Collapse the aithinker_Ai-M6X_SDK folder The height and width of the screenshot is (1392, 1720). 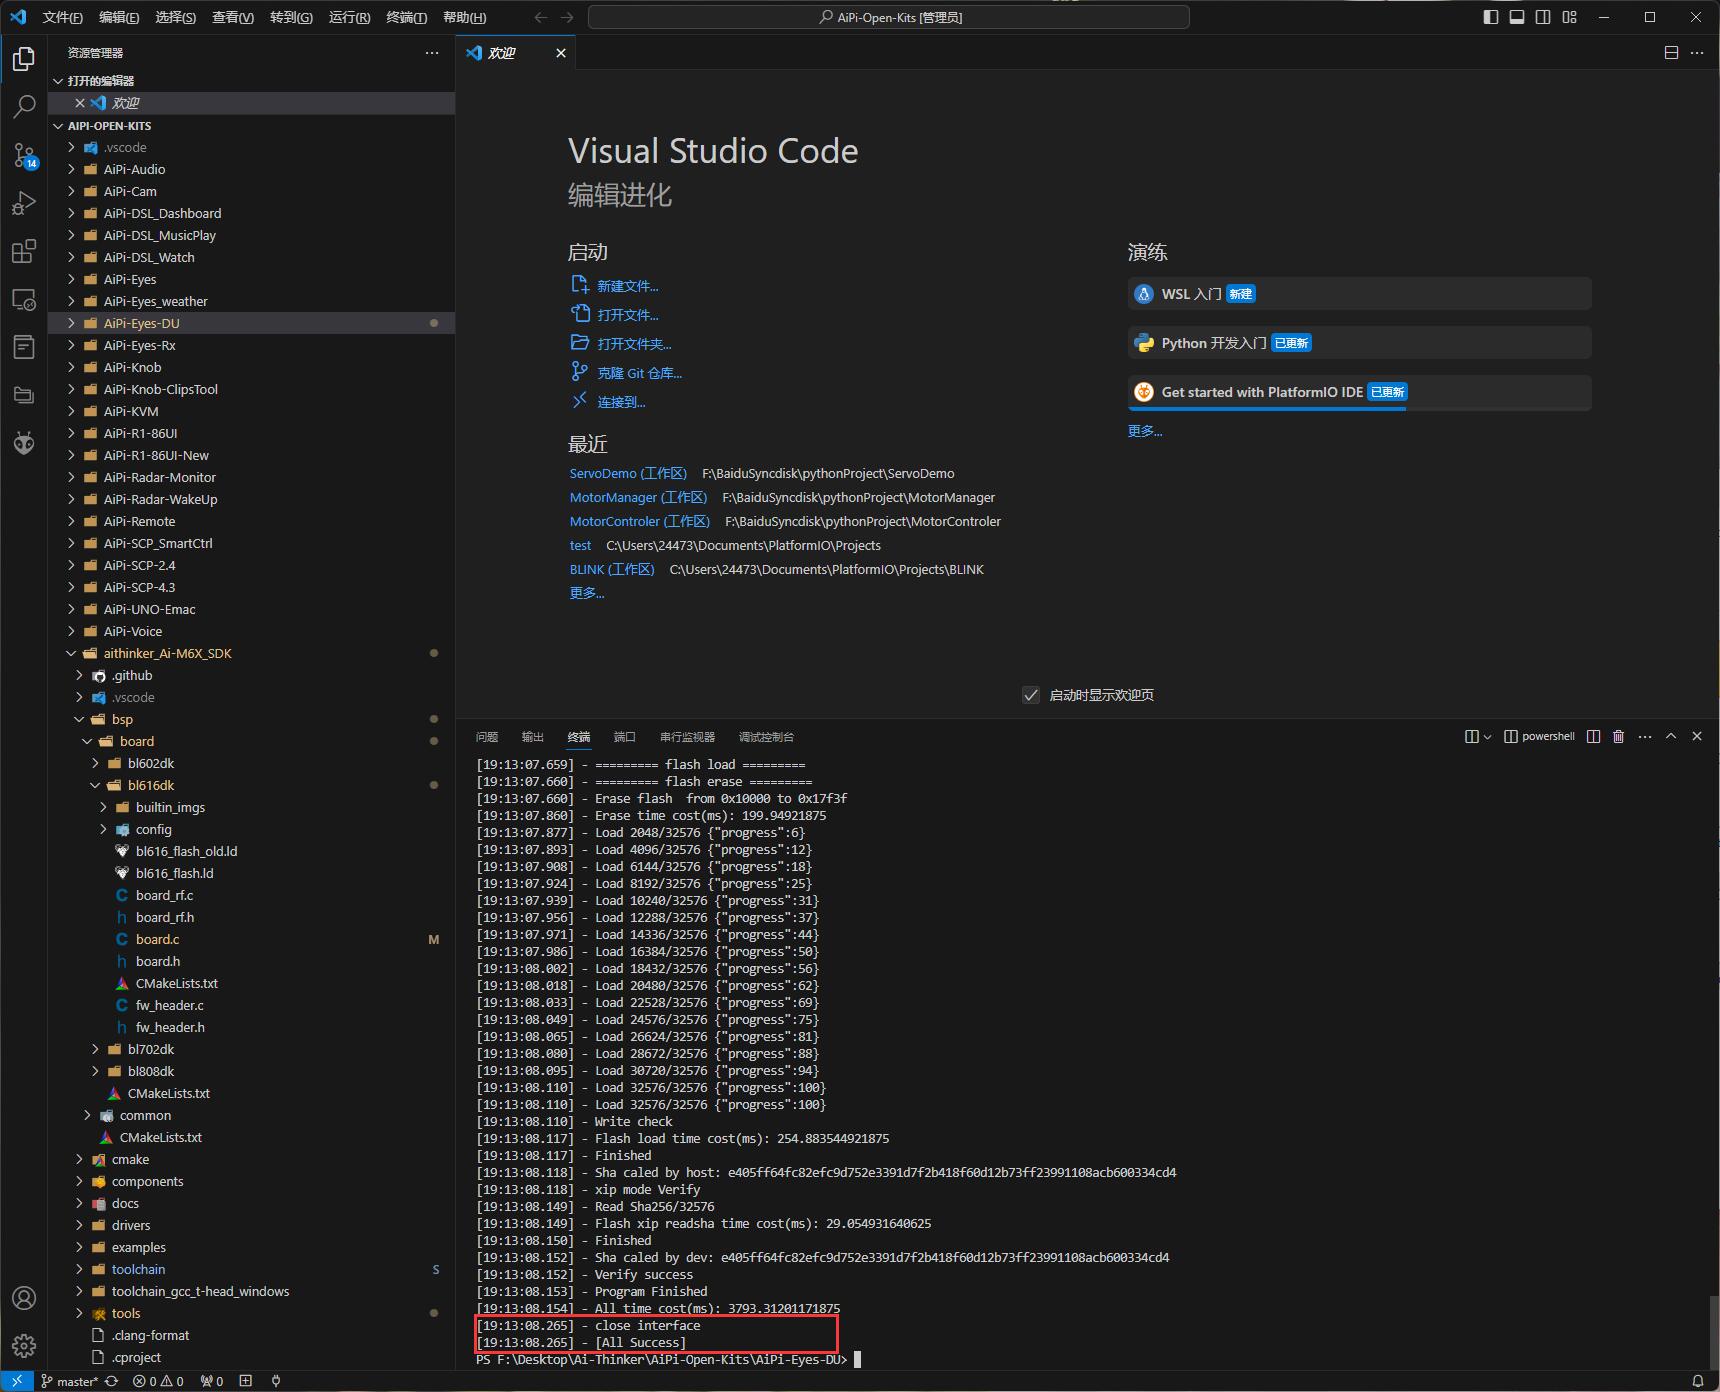point(71,653)
